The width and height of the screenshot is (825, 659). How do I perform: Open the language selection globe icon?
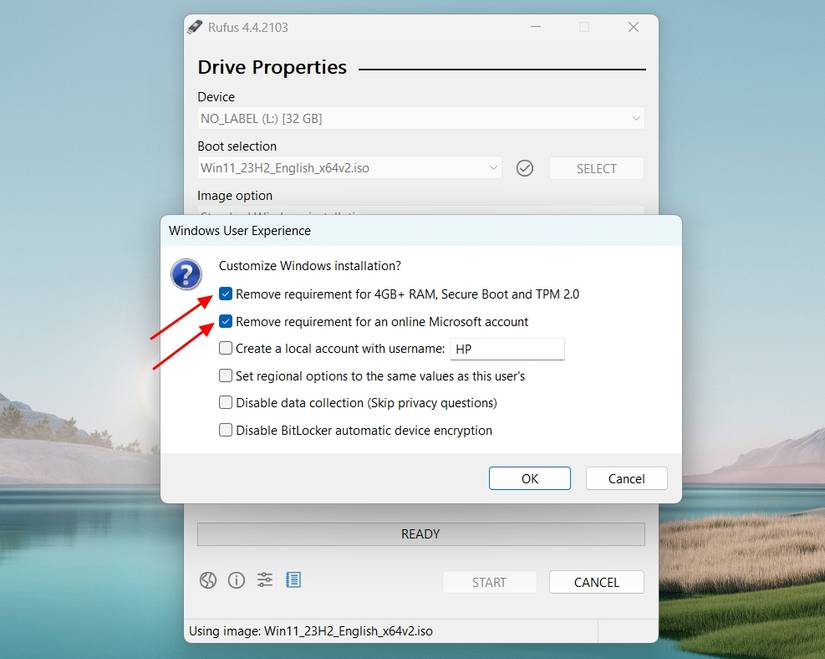(208, 580)
